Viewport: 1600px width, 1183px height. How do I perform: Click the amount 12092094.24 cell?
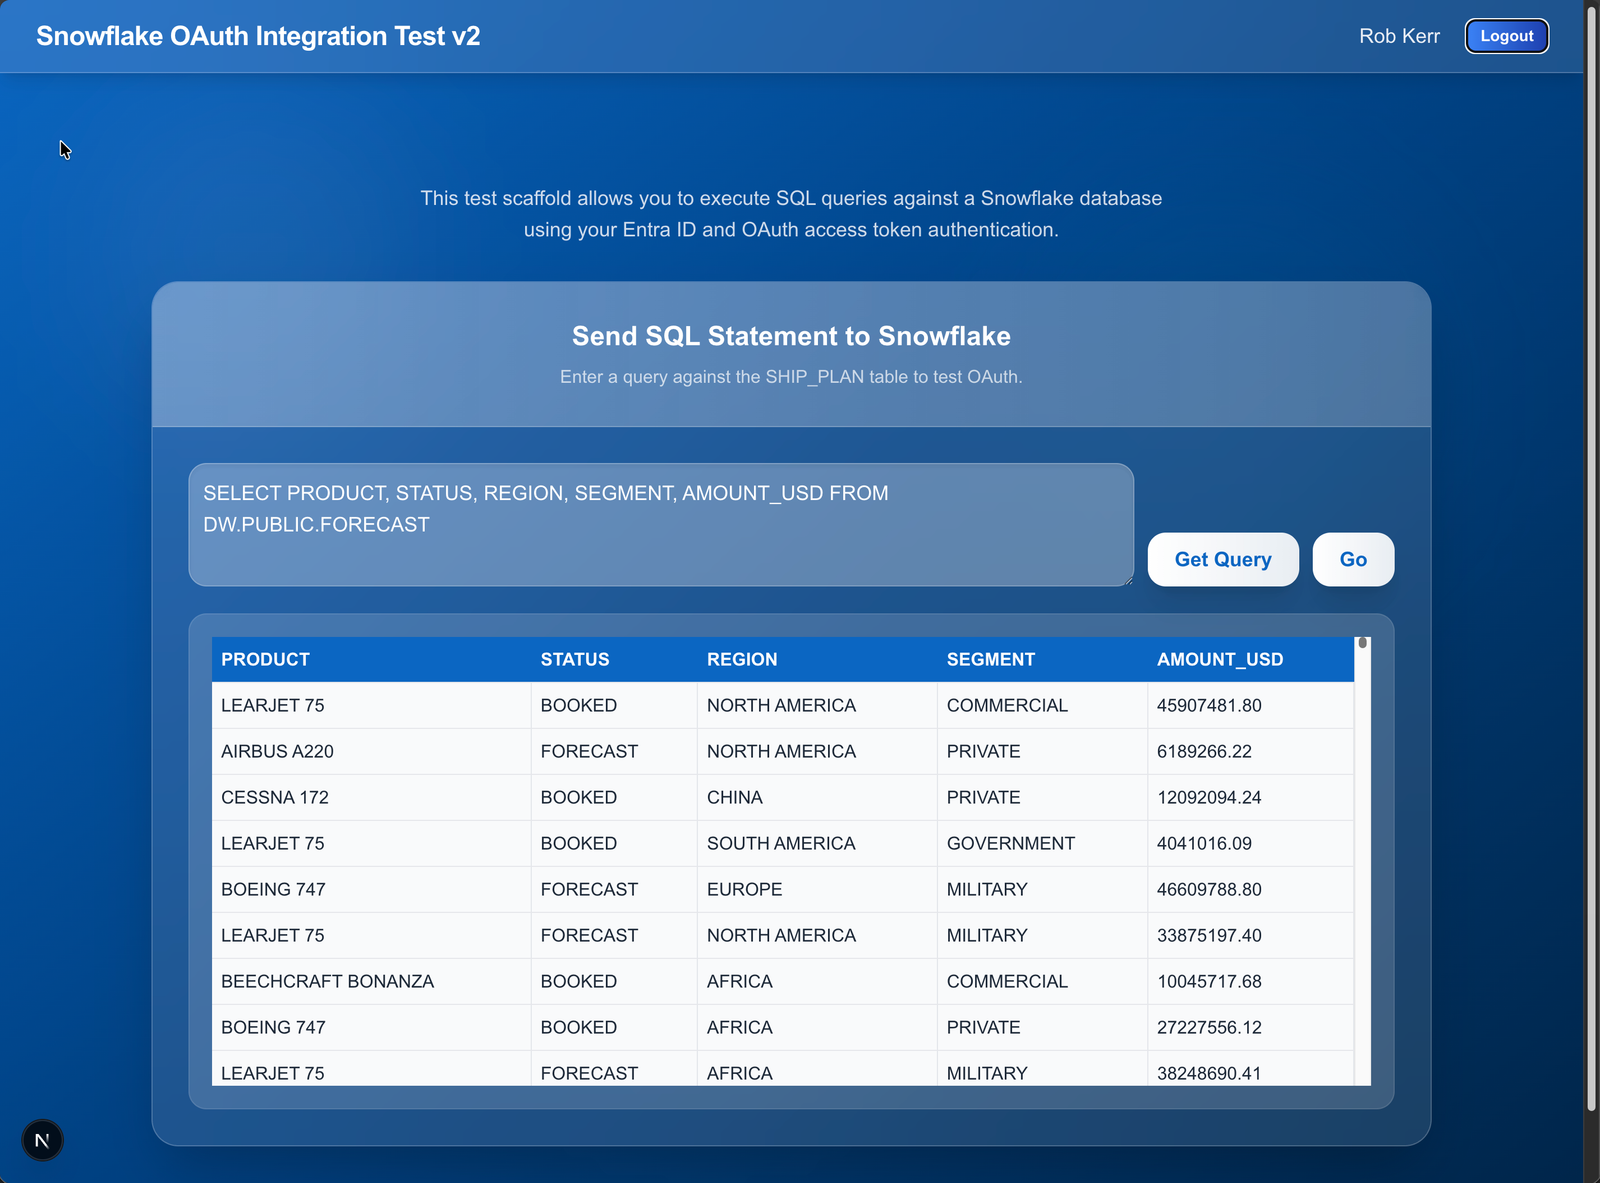pos(1209,797)
